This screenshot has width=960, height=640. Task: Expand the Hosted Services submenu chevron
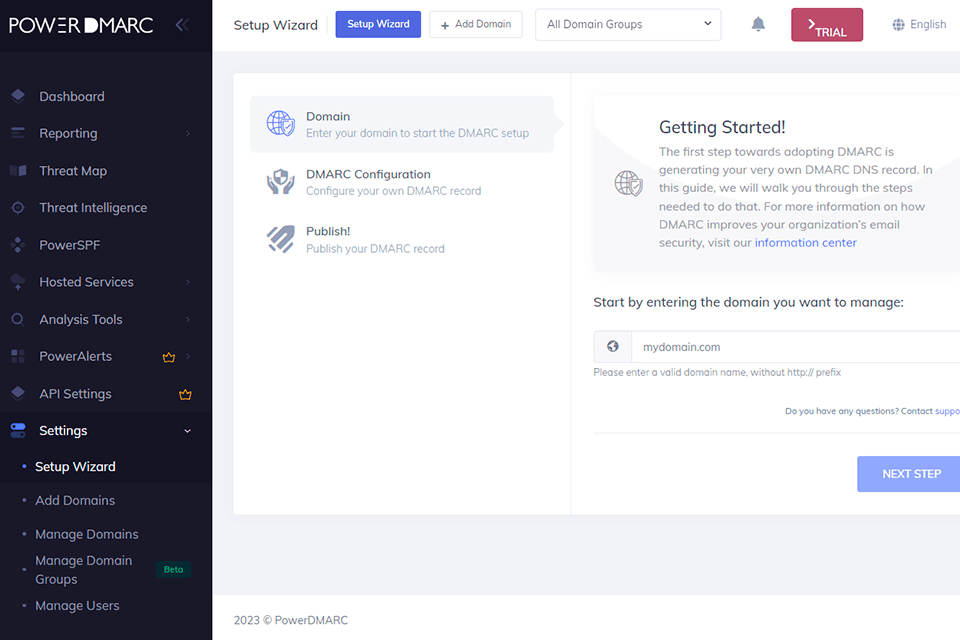tap(188, 282)
